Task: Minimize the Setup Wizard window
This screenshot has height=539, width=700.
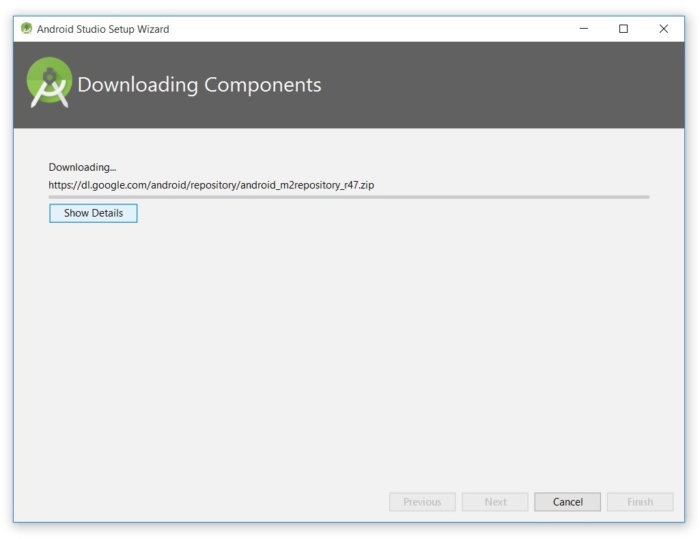Action: [x=583, y=29]
